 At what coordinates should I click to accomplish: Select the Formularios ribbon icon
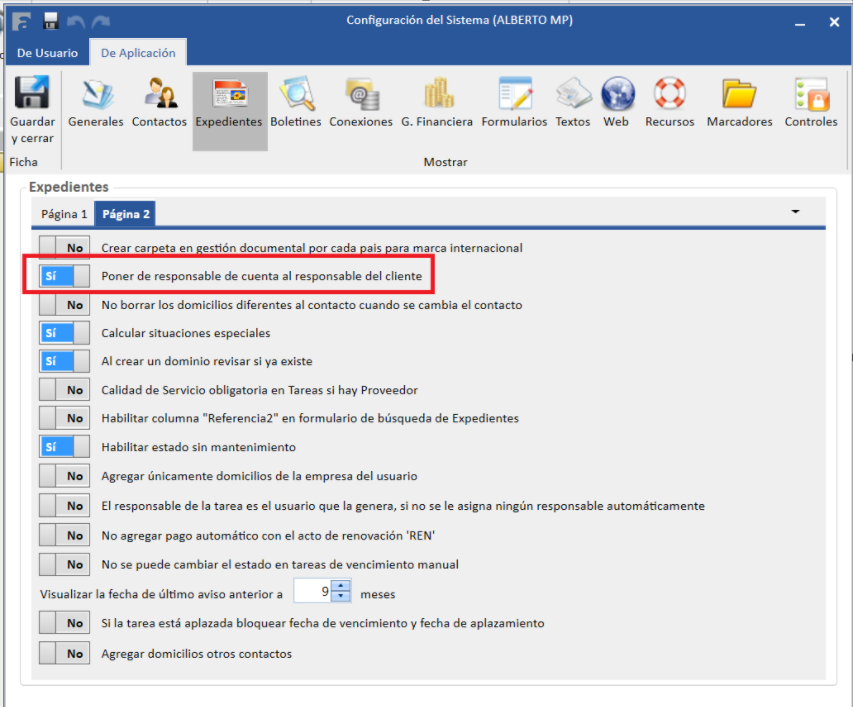[x=514, y=97]
